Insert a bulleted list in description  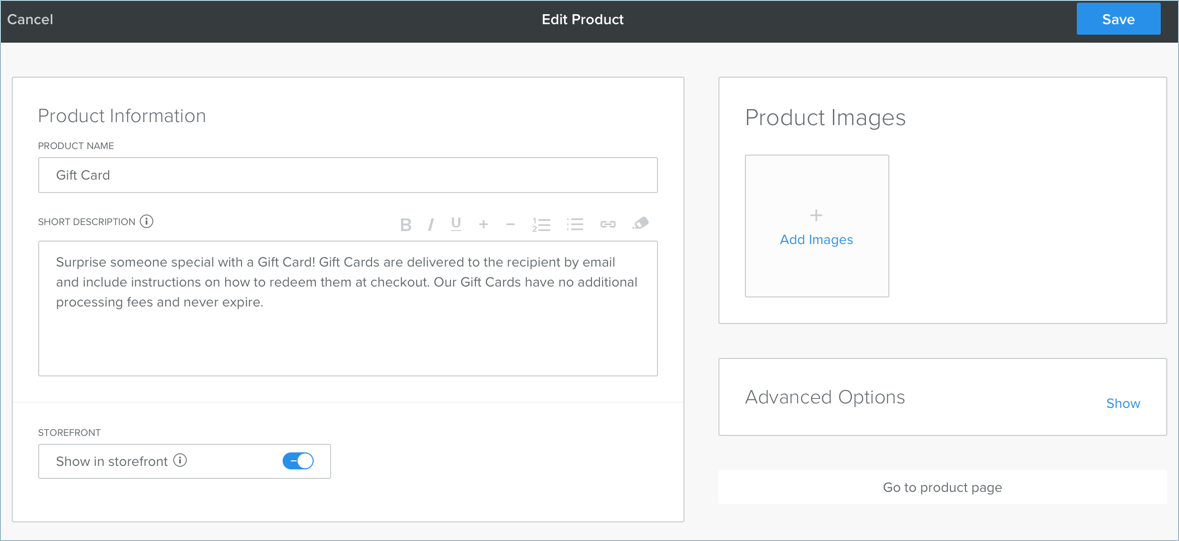[575, 224]
